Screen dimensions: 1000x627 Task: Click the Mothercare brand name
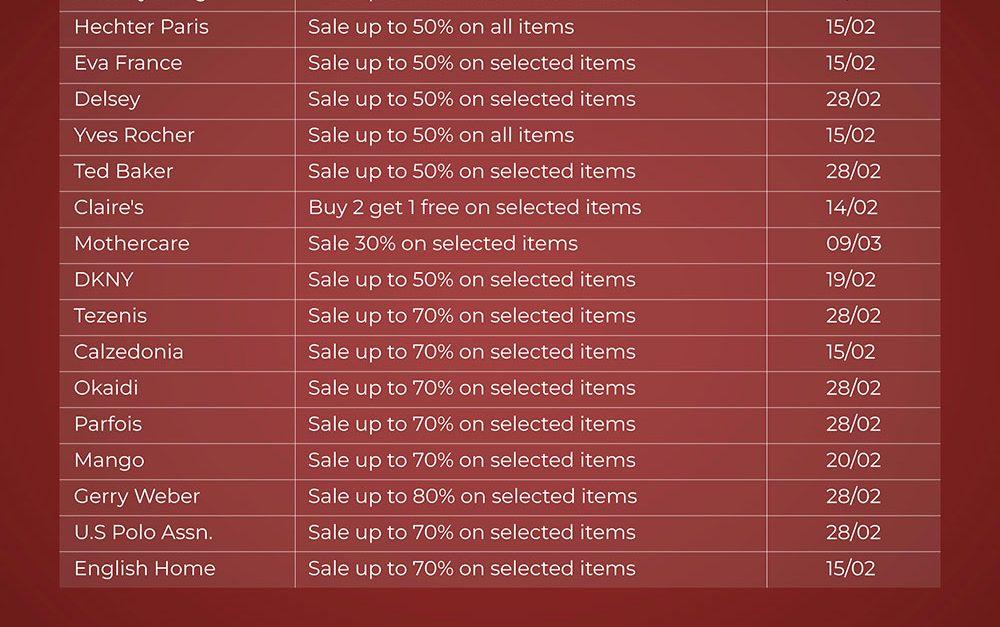click(131, 243)
